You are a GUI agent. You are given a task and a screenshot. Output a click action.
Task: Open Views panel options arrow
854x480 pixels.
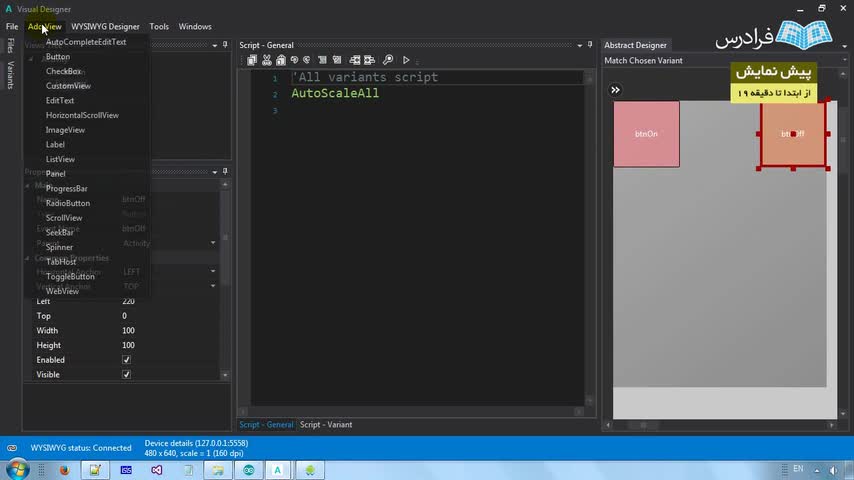point(215,45)
